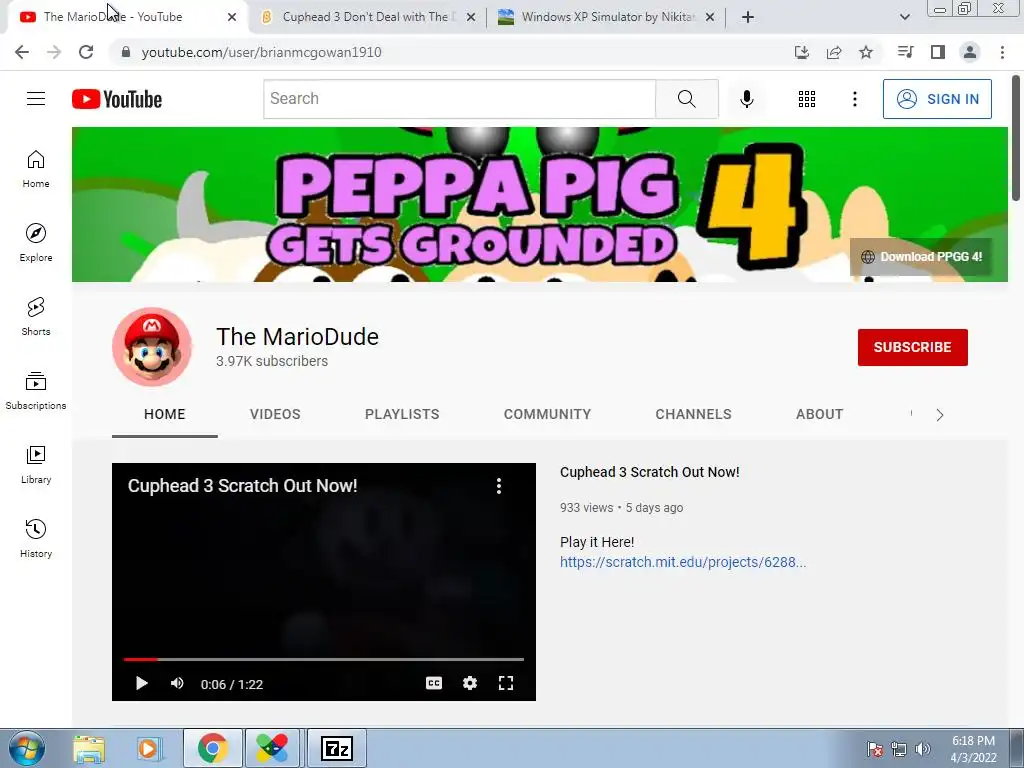Click into the YouTube Search field
This screenshot has width=1024, height=768.
(460, 99)
